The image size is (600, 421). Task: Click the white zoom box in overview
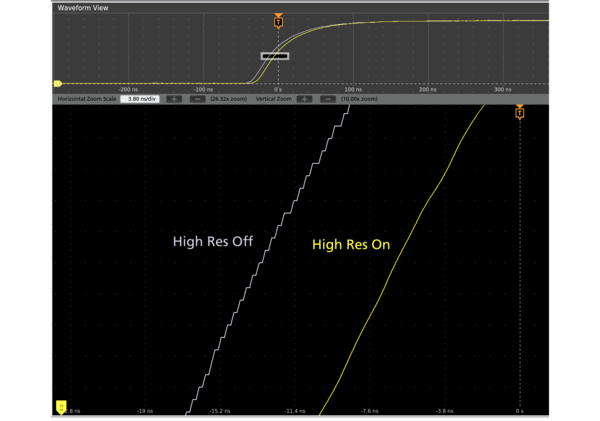point(275,56)
